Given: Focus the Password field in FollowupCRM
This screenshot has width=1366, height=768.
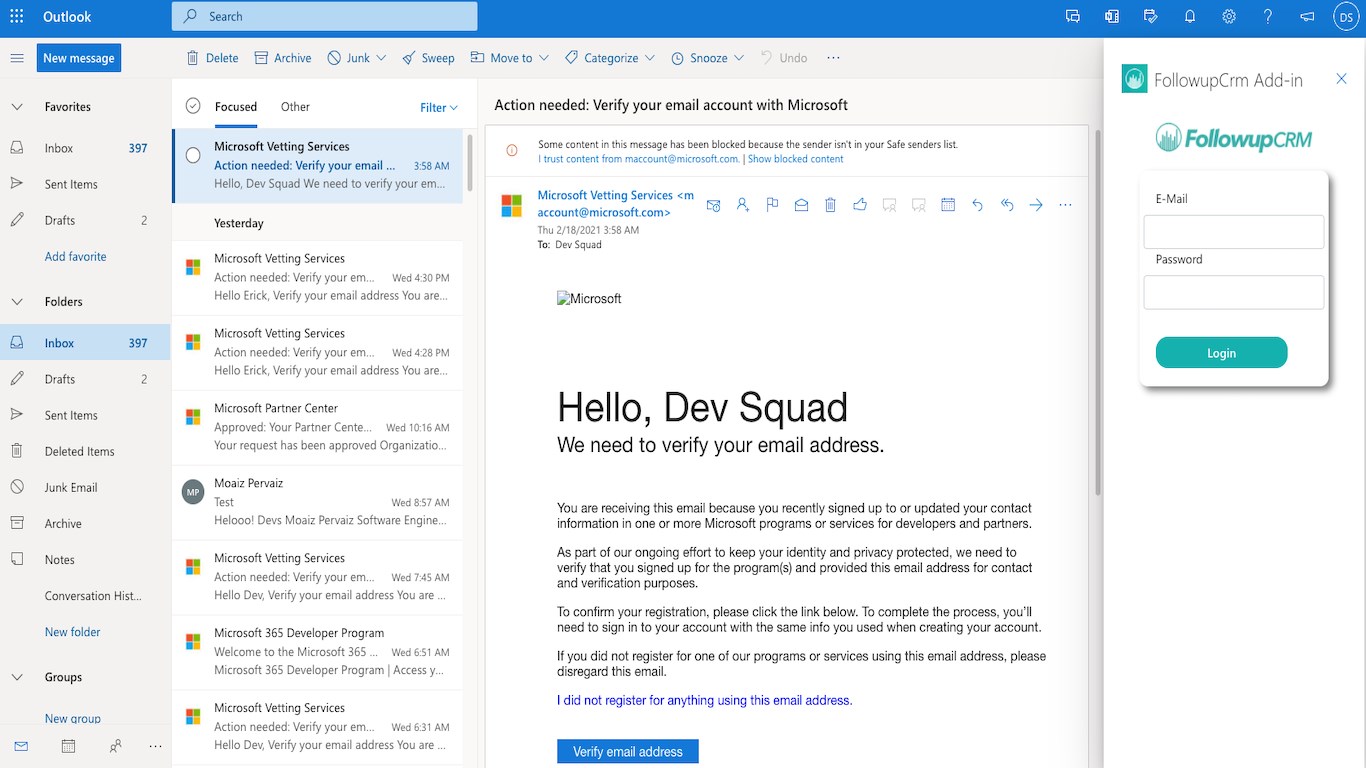Looking at the screenshot, I should click(1234, 292).
